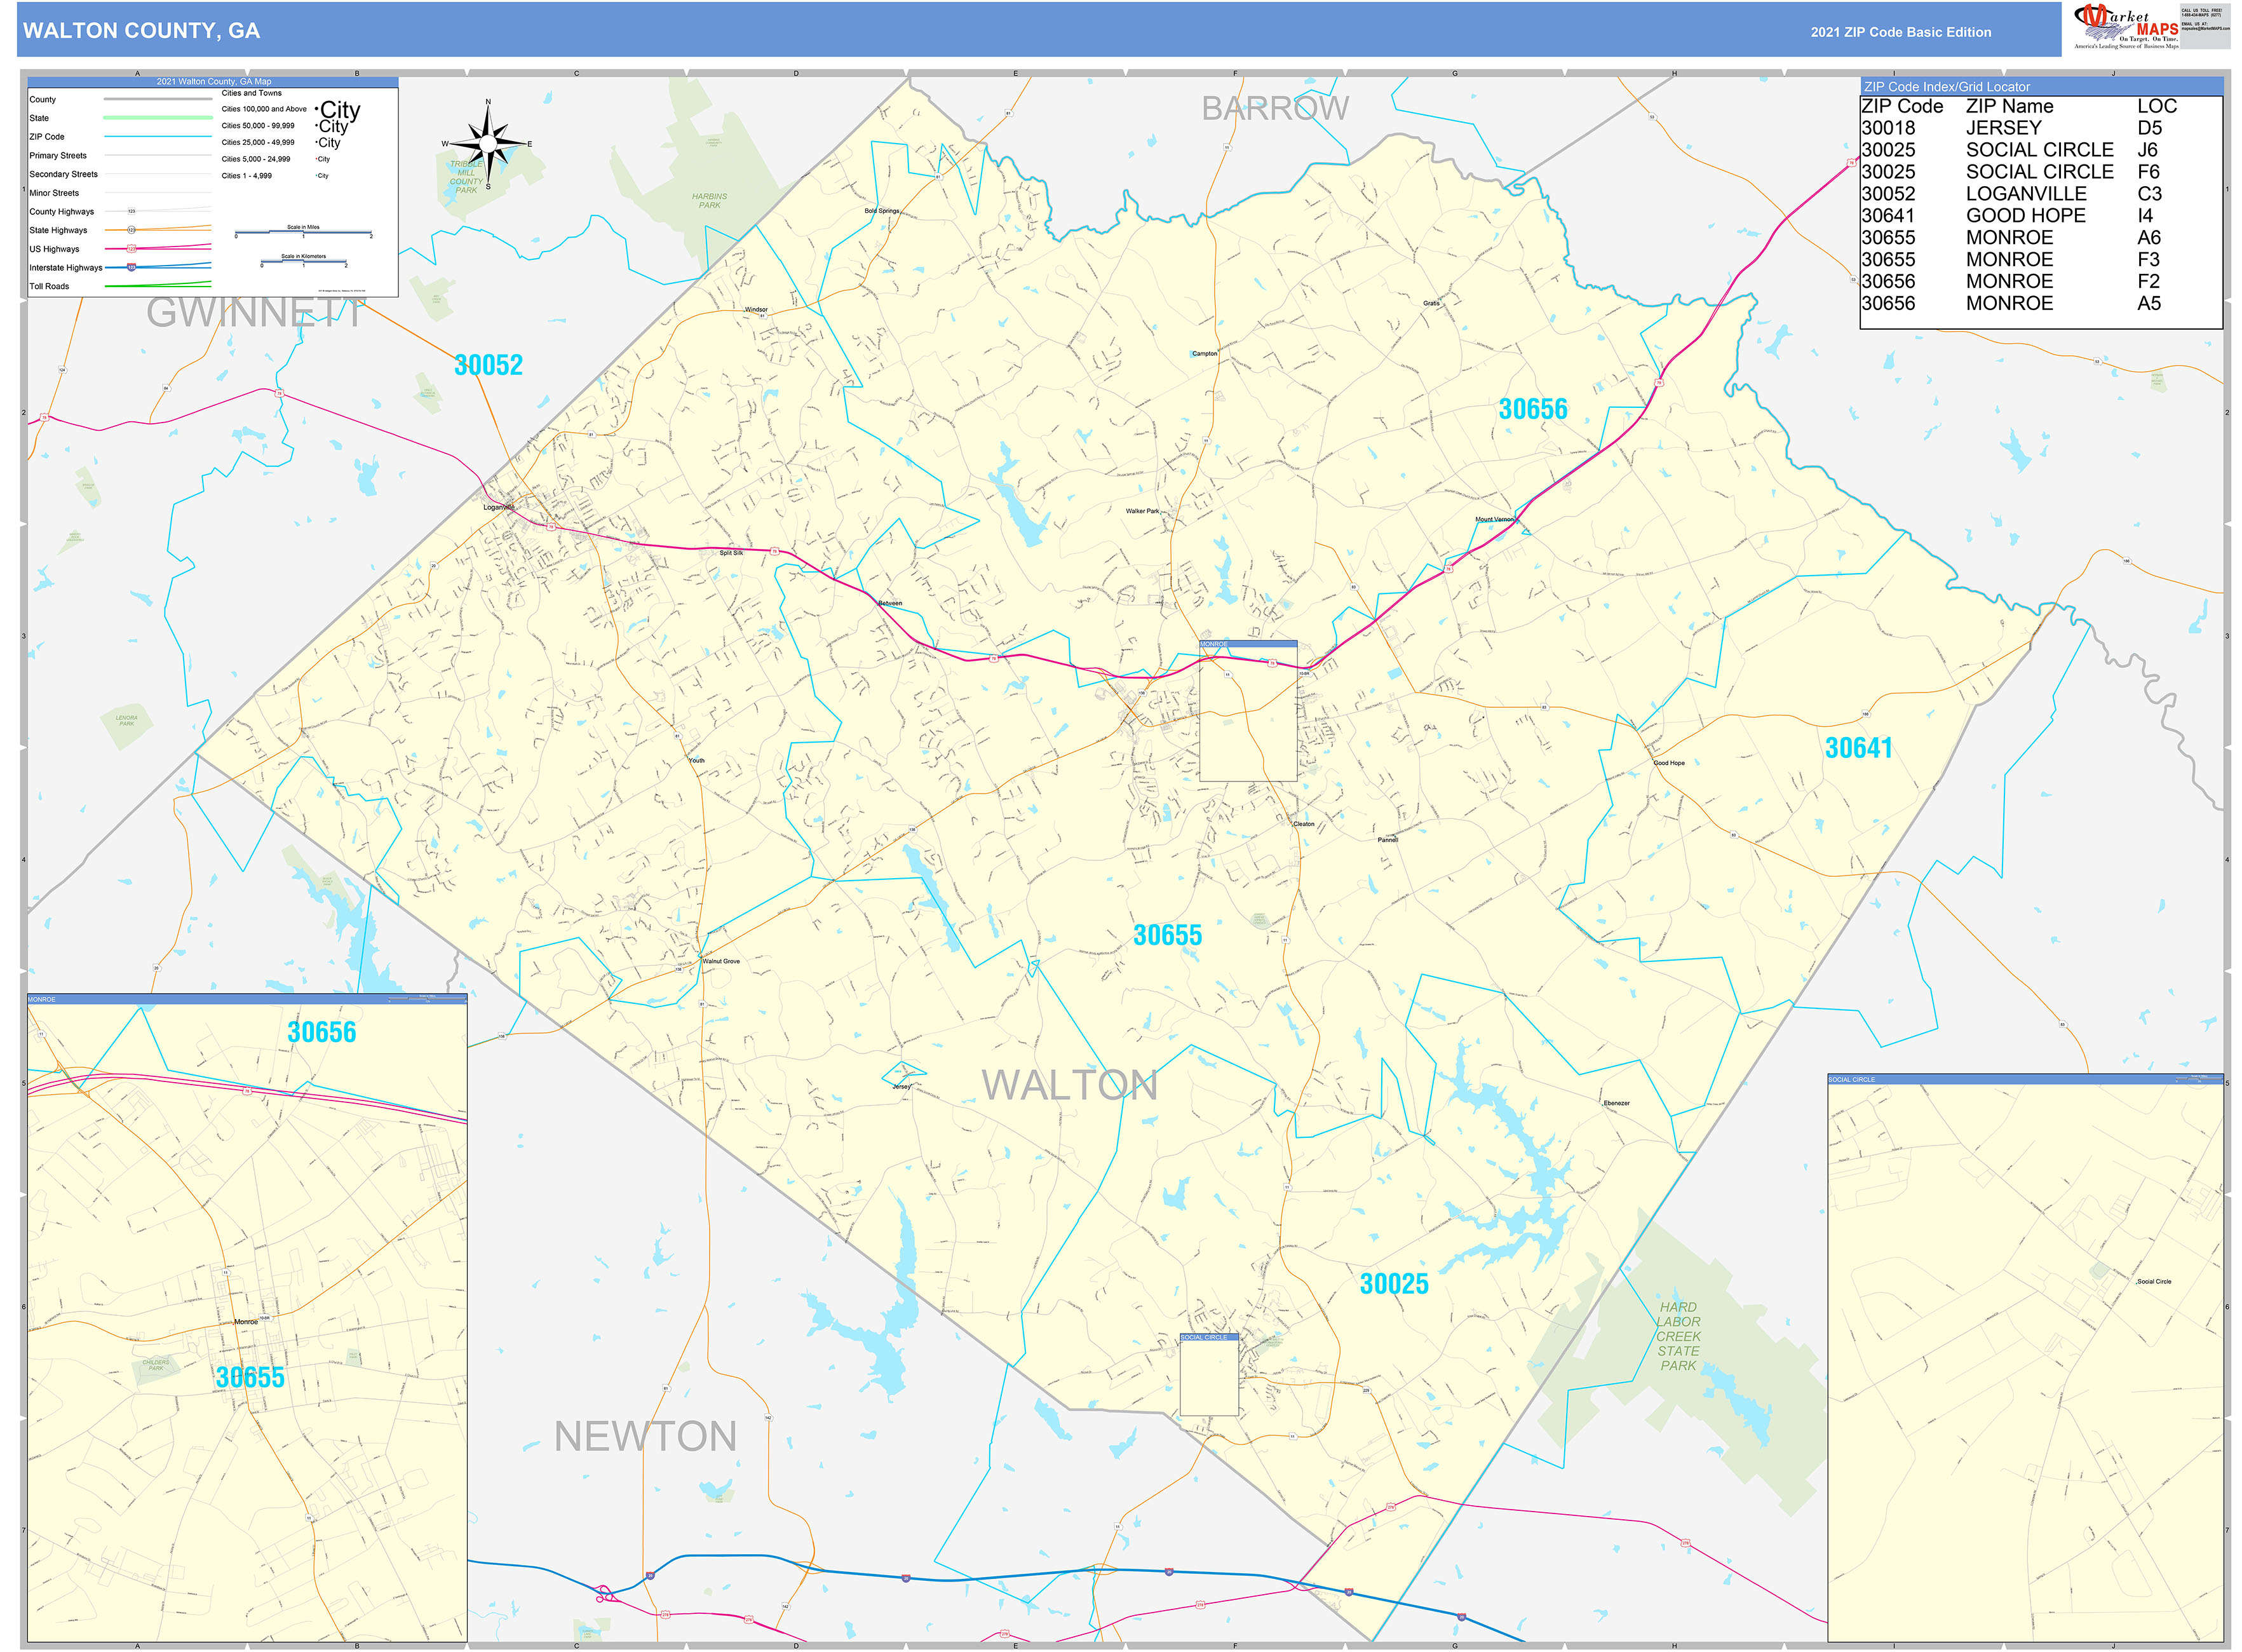Screen dimensions: 2242x1652
Task: Click the Good Hope town label on map
Action: click(1668, 763)
